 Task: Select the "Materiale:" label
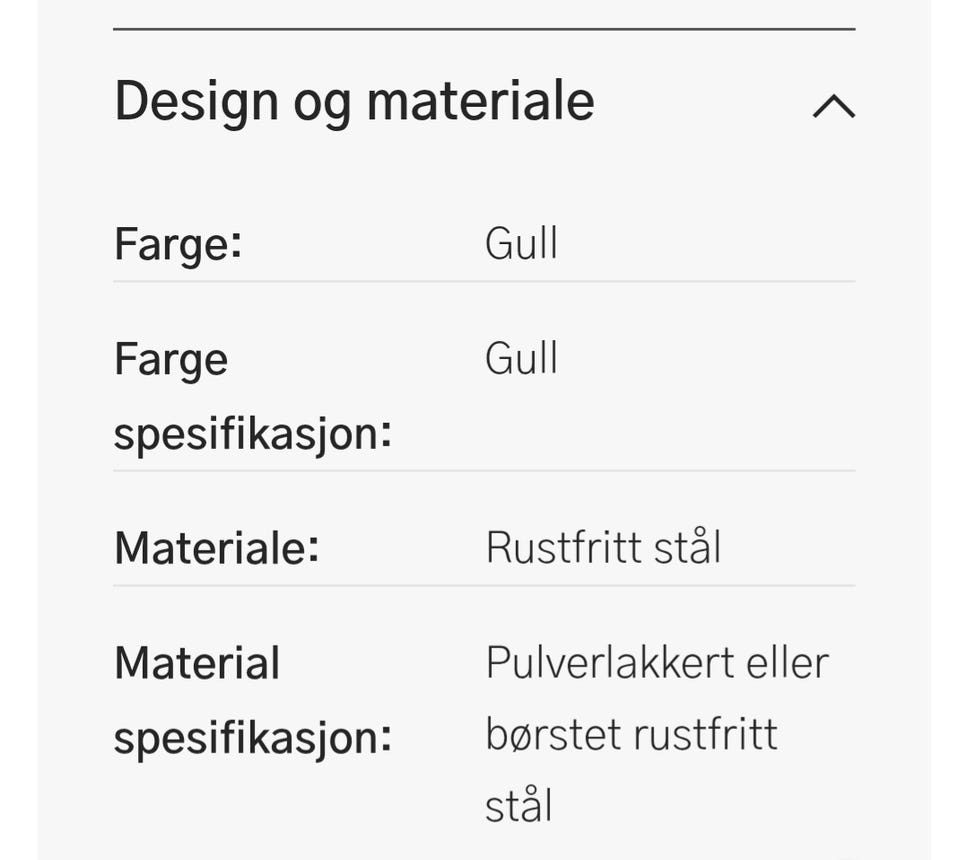point(216,548)
